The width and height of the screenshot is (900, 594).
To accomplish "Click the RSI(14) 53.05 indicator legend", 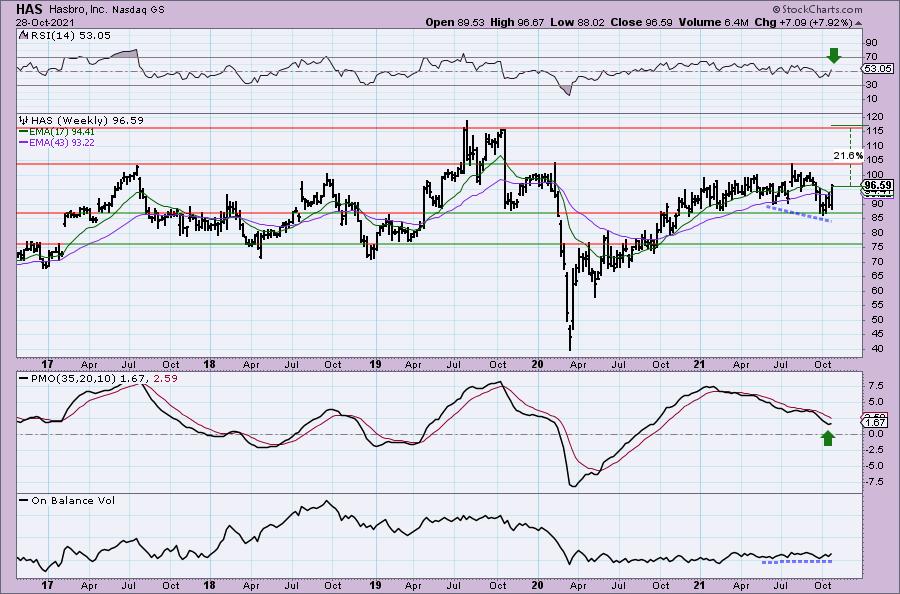I will click(x=71, y=36).
